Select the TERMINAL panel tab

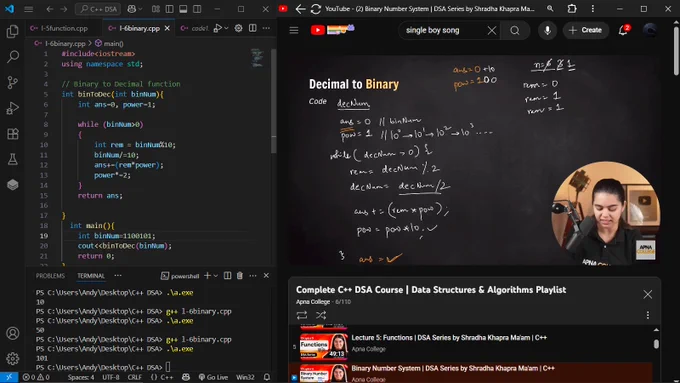tap(91, 276)
